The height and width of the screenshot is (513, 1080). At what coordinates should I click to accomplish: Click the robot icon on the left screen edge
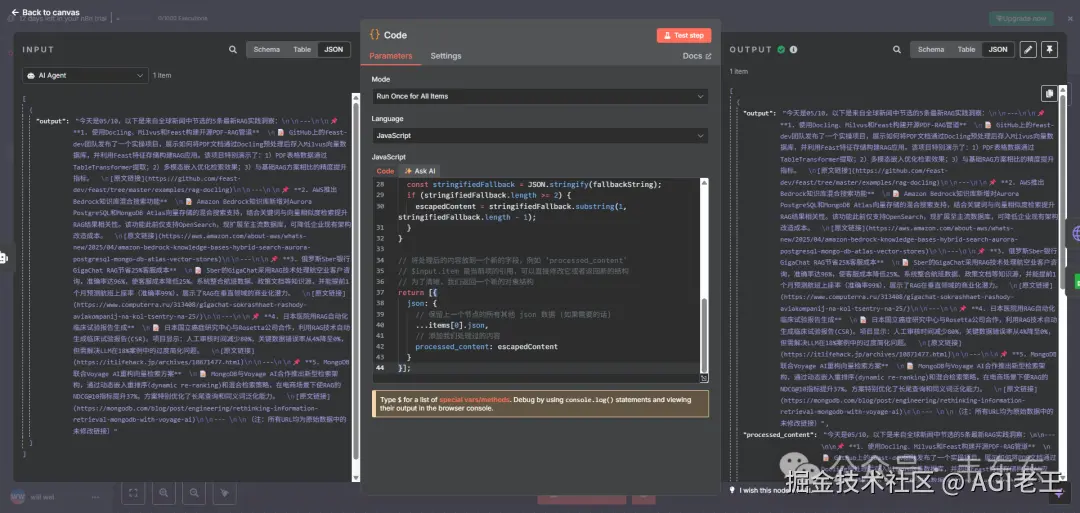pos(3,258)
